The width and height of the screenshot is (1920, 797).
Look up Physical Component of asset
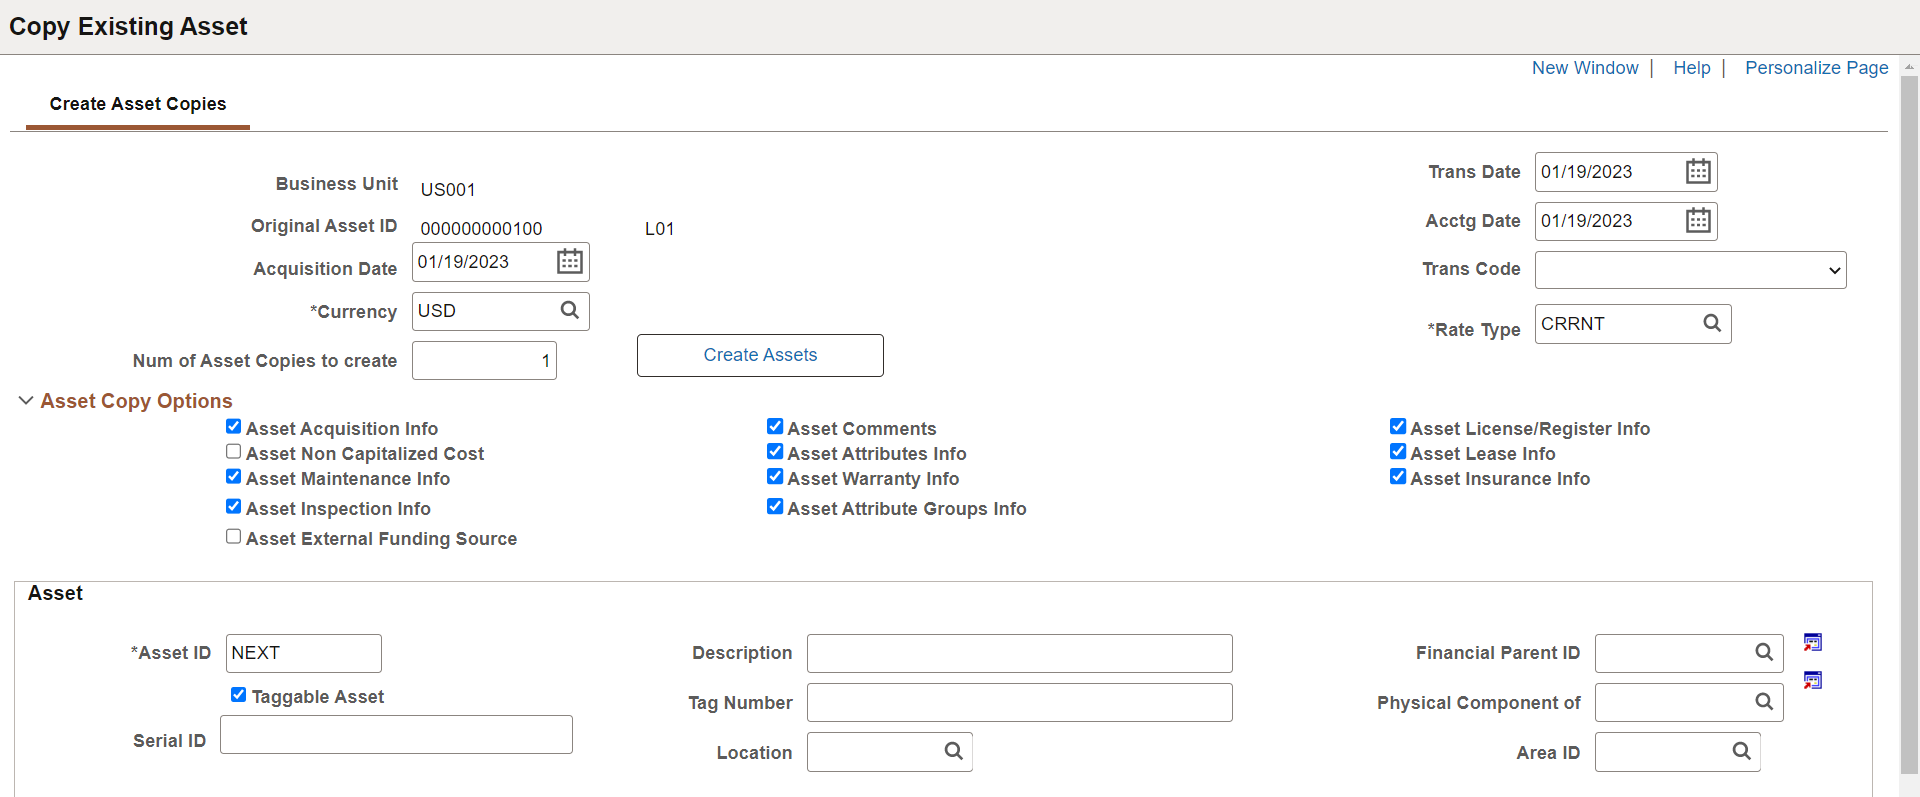click(1763, 702)
